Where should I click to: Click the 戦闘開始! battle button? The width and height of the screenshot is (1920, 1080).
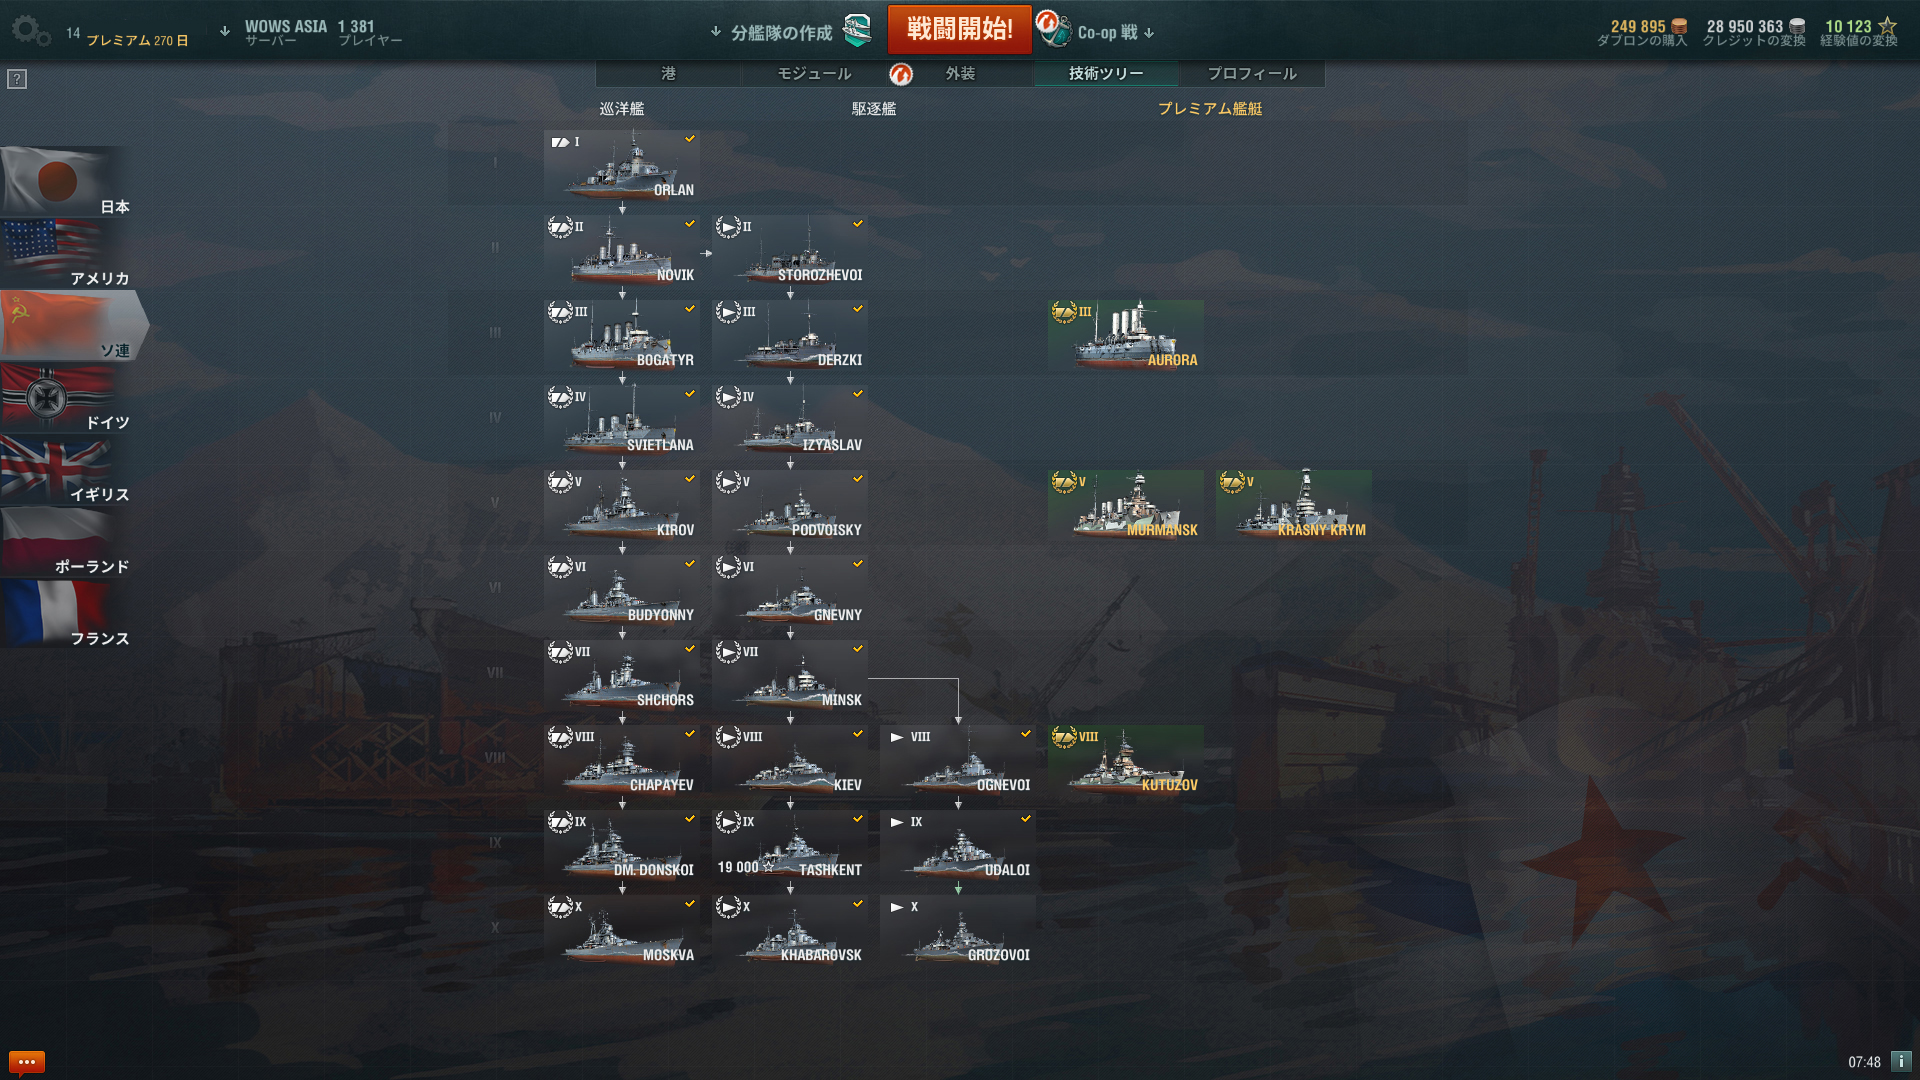[x=960, y=29]
